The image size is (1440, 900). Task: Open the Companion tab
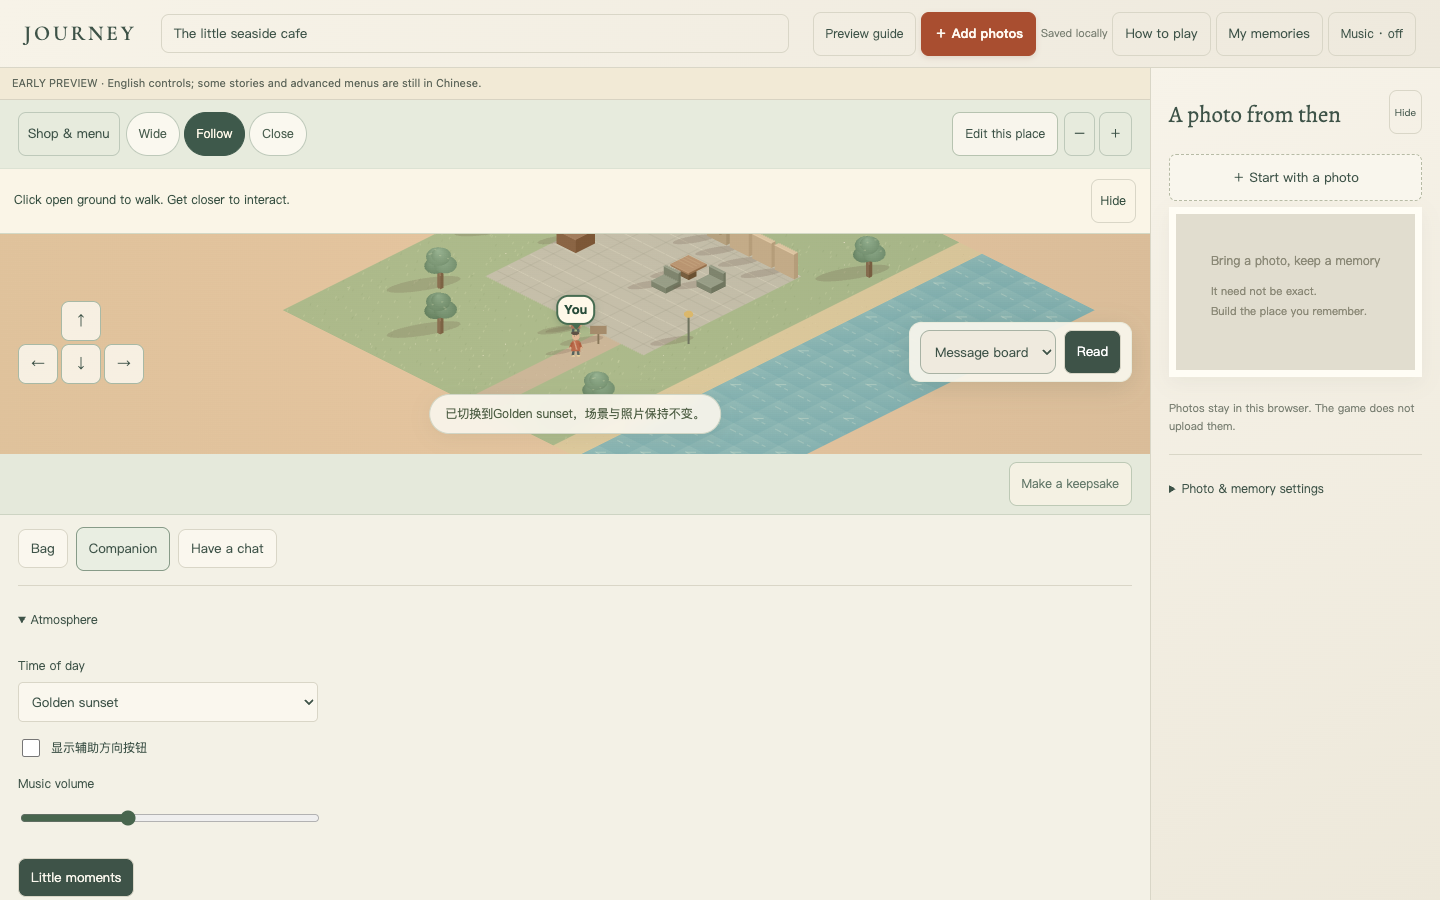tap(123, 549)
